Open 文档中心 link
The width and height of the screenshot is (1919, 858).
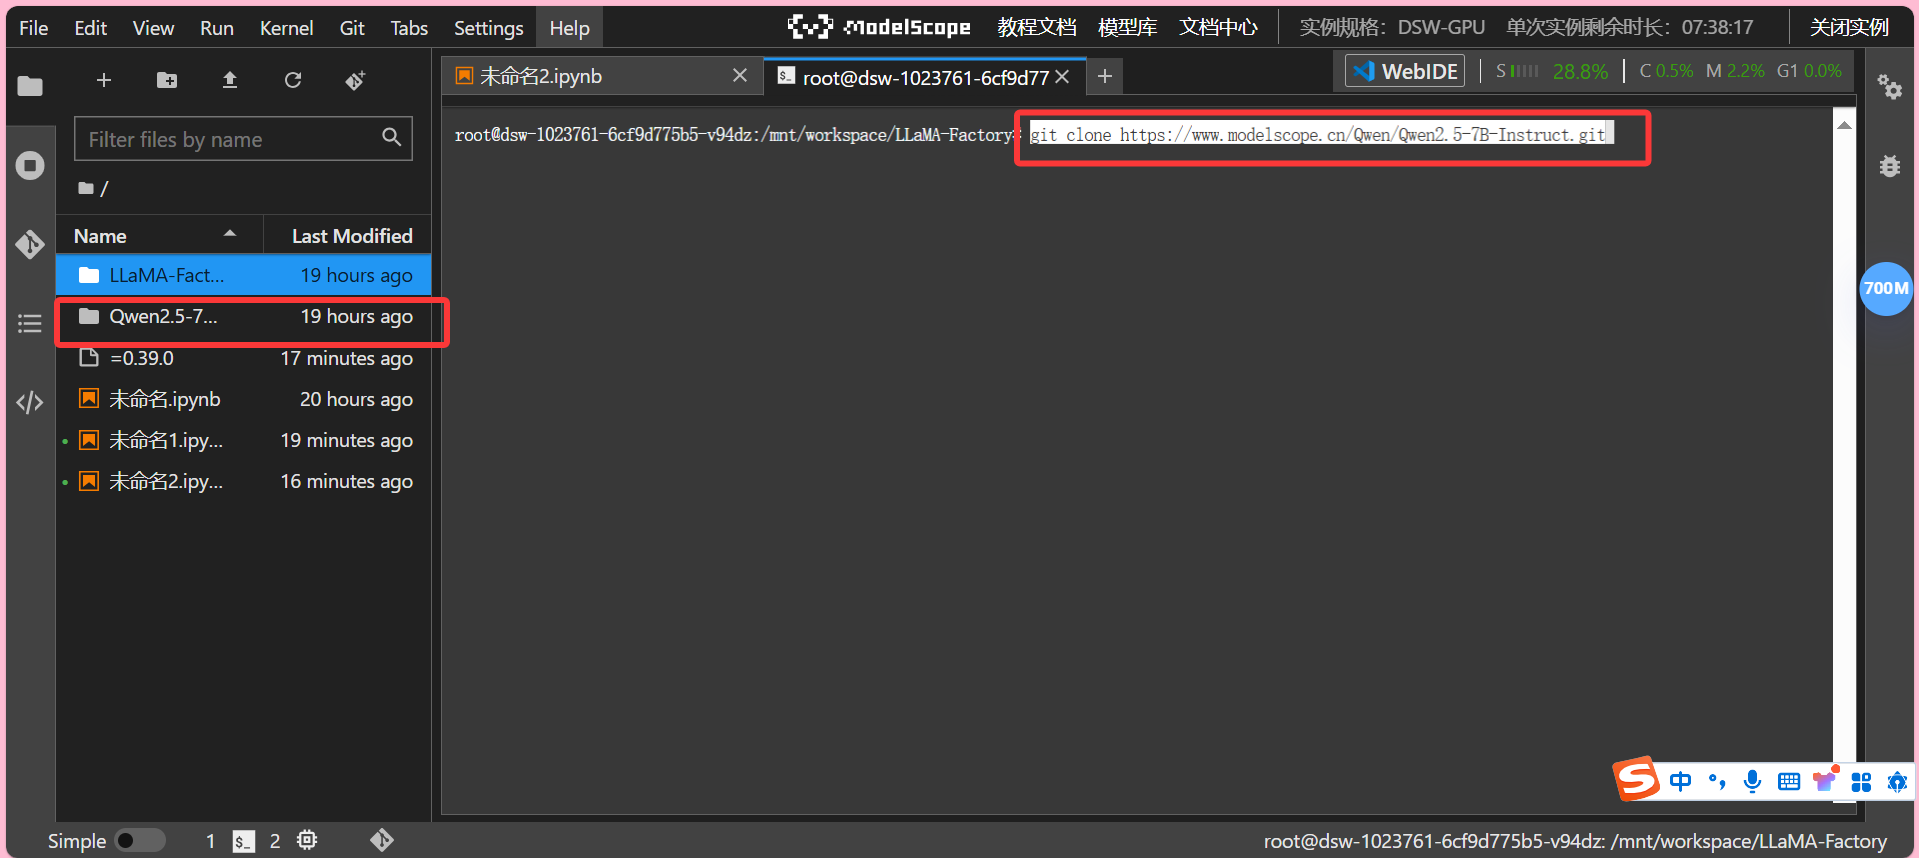coord(1218,27)
